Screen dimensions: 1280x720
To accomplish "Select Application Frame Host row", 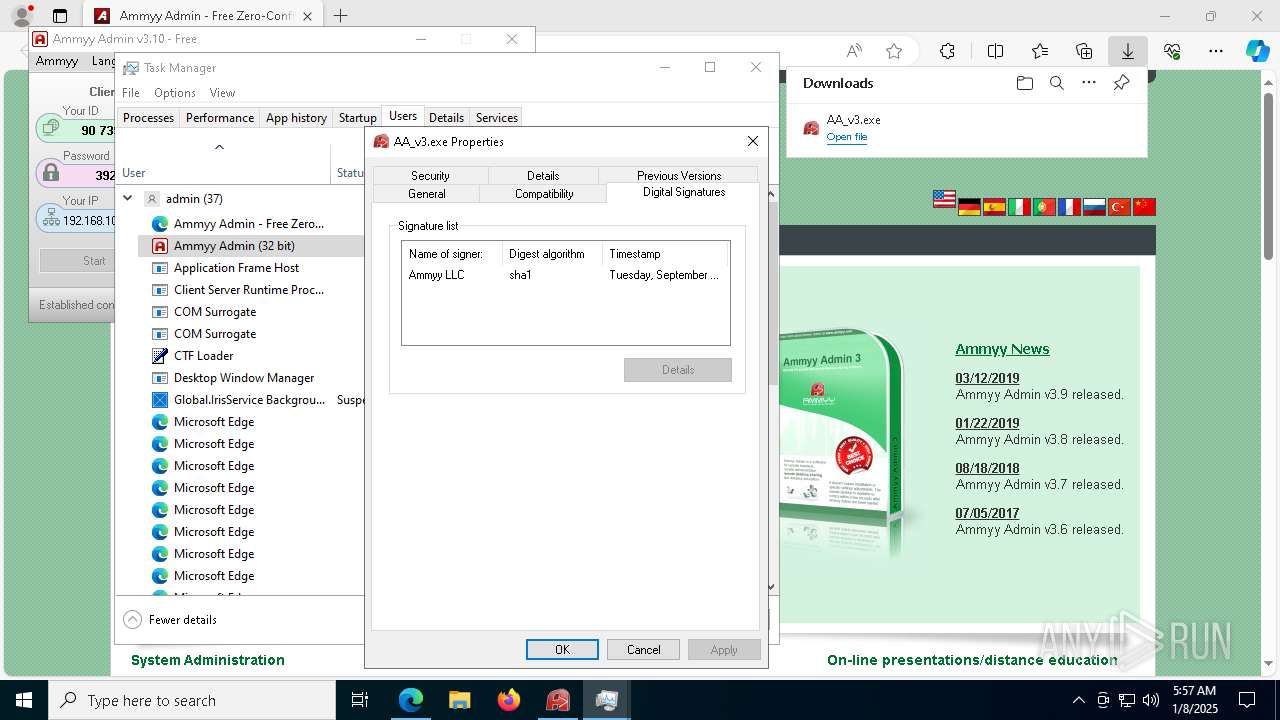I will [x=250, y=267].
